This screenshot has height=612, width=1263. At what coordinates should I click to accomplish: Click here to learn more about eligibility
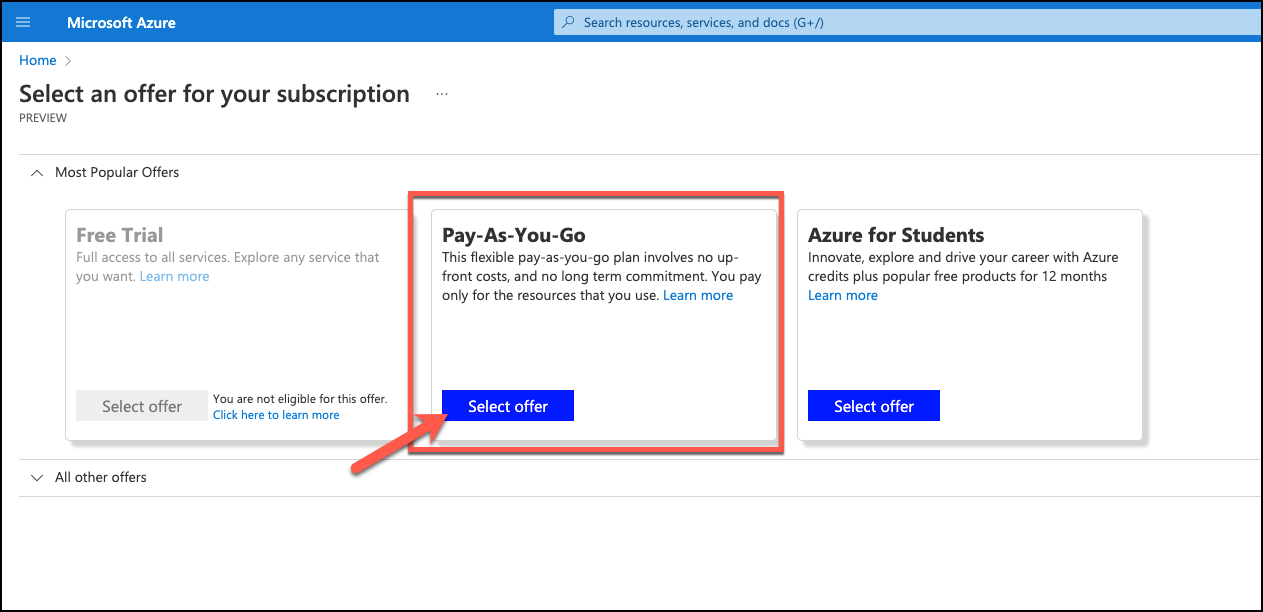point(276,415)
